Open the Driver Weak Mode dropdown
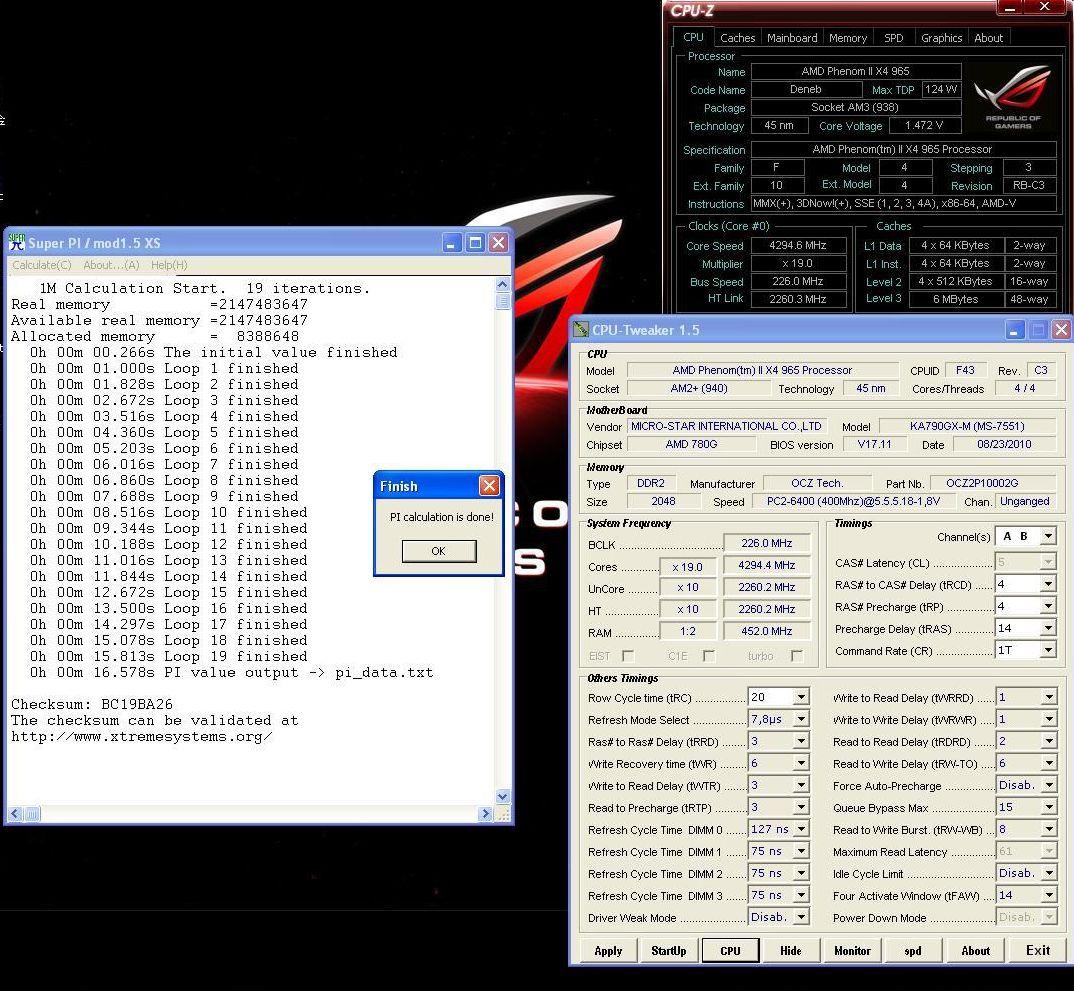This screenshot has width=1074, height=991. pos(801,916)
